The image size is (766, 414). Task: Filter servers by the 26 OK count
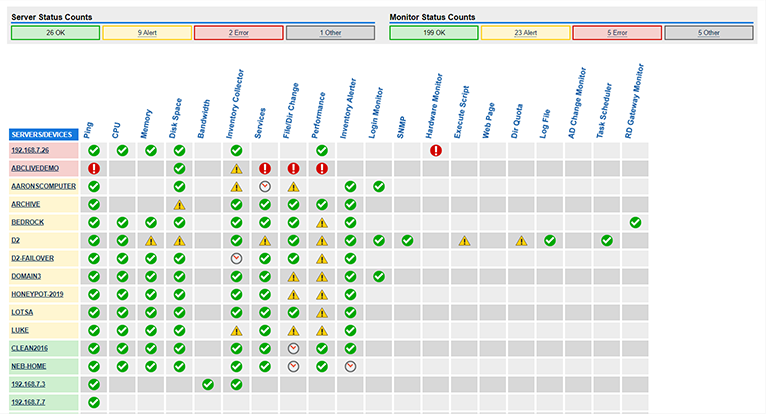tap(56, 33)
